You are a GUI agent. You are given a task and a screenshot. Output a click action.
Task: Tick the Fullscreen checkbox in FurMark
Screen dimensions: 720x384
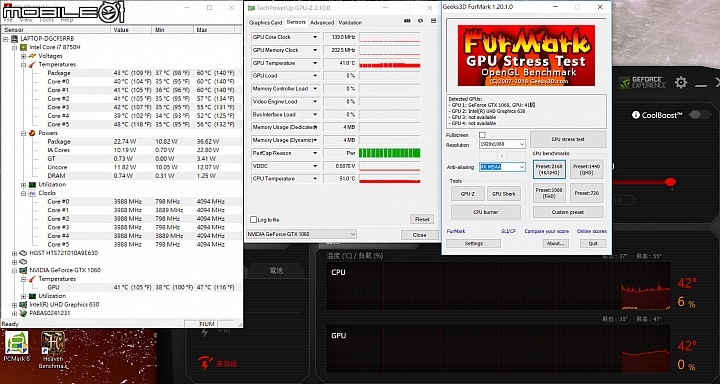click(x=482, y=135)
